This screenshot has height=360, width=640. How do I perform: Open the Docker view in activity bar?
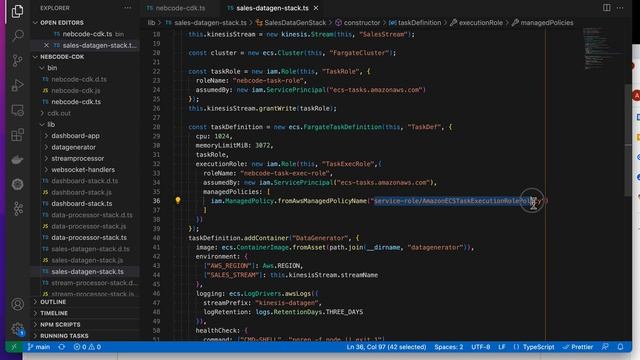[18, 160]
